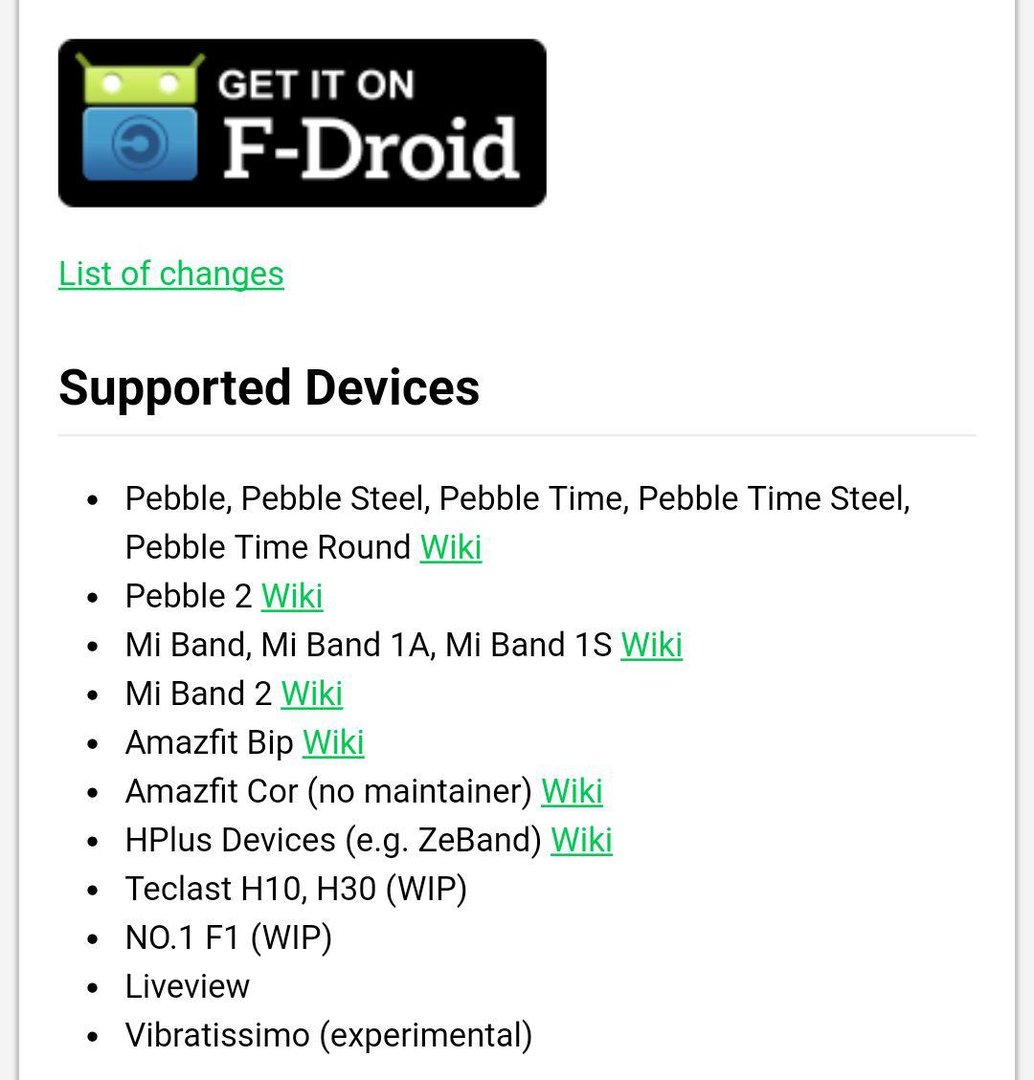Open Wiki link for Mi Band 1S
Image resolution: width=1034 pixels, height=1080 pixels.
652,645
